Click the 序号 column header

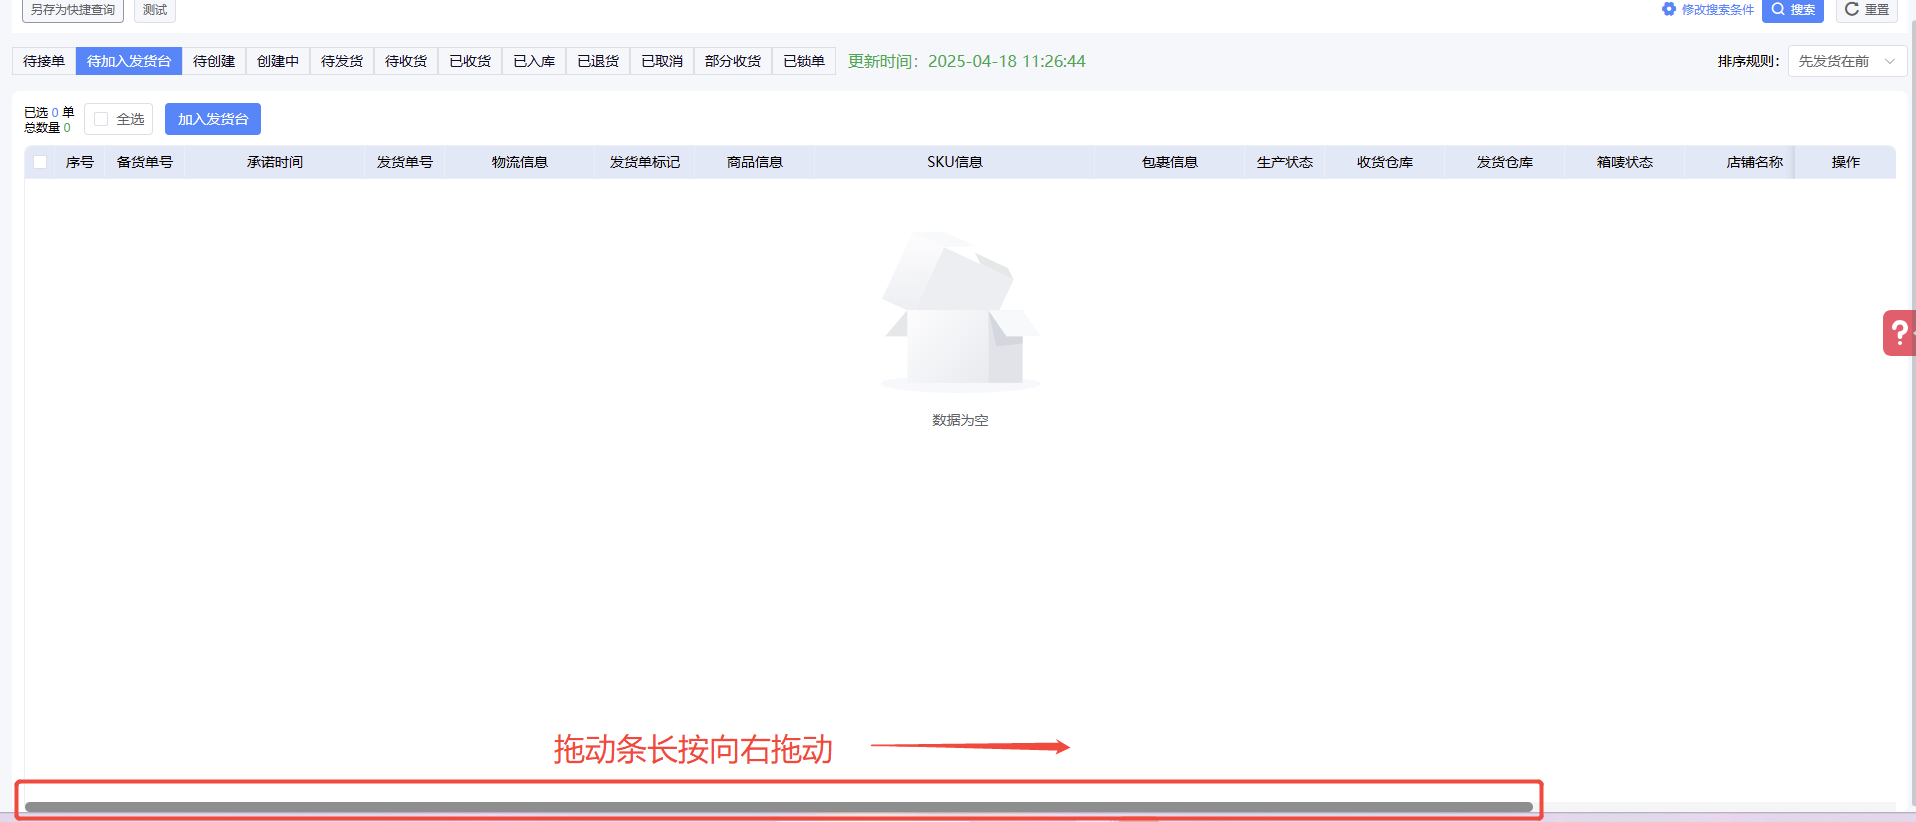[80, 162]
